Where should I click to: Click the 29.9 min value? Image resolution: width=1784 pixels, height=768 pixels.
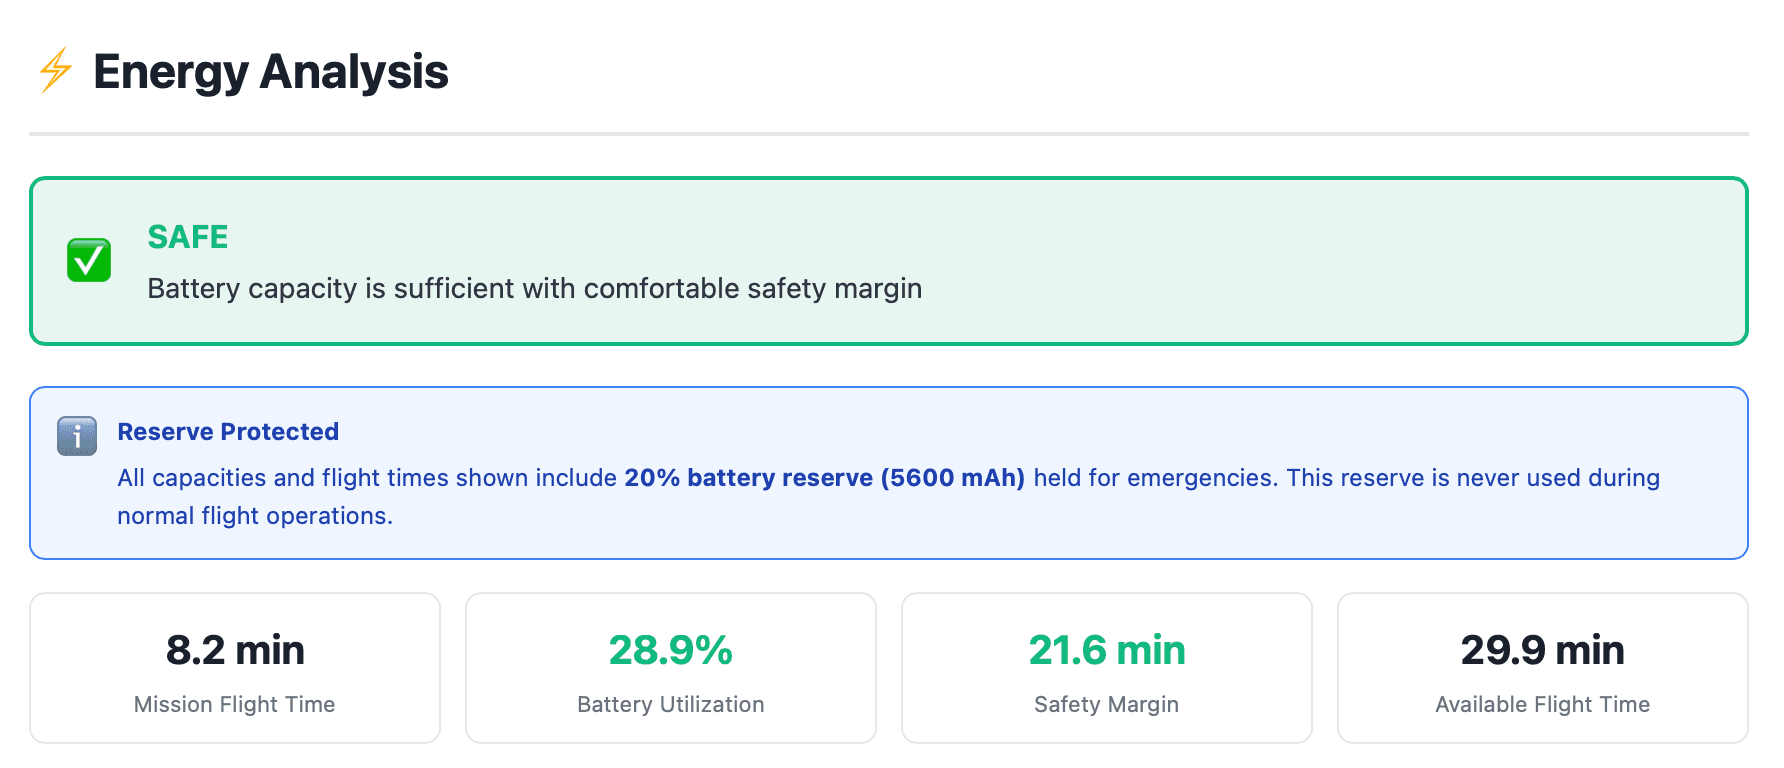click(x=1542, y=650)
